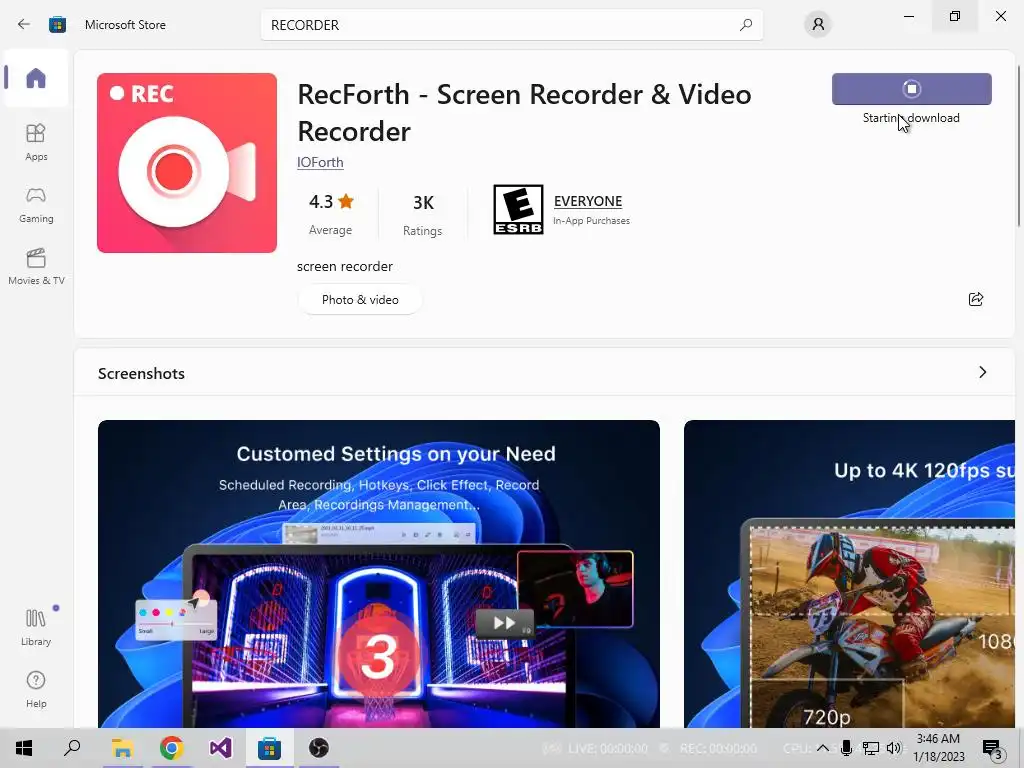Click the screen recorder description text
Image resolution: width=1024 pixels, height=768 pixels.
coord(345,266)
